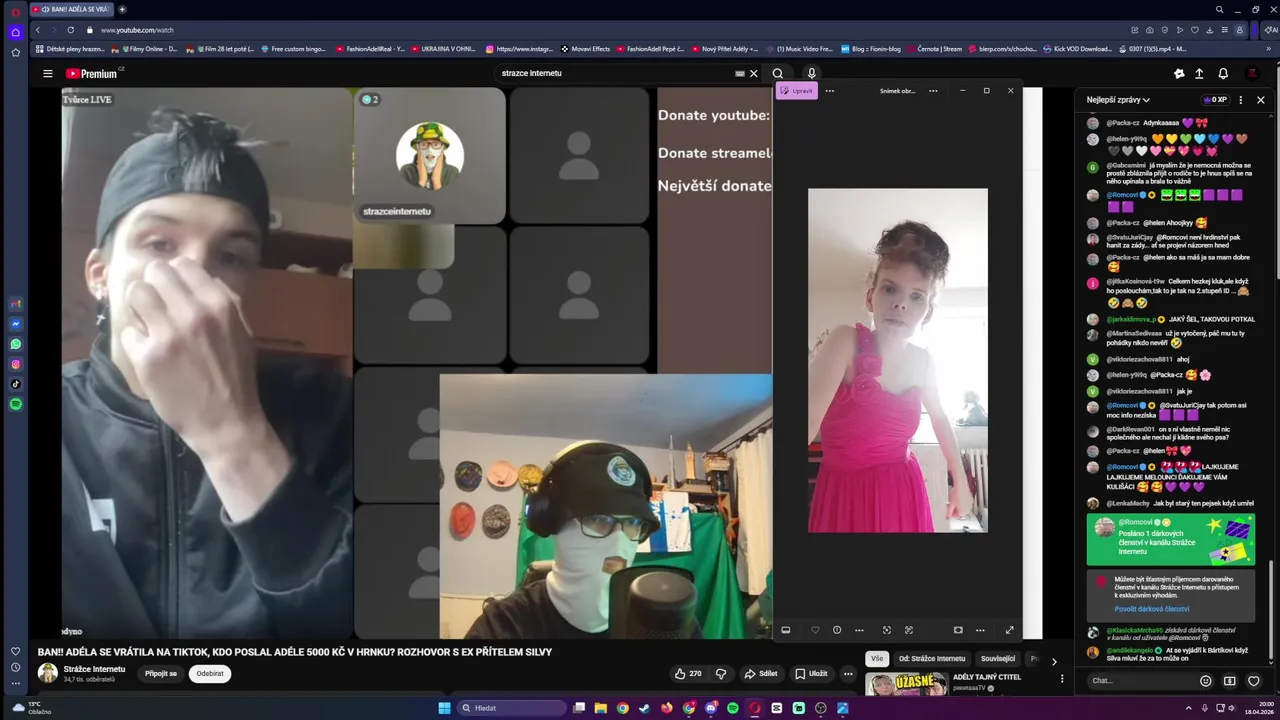
Task: Open Free custom bingo... bookmark
Action: 294,49
